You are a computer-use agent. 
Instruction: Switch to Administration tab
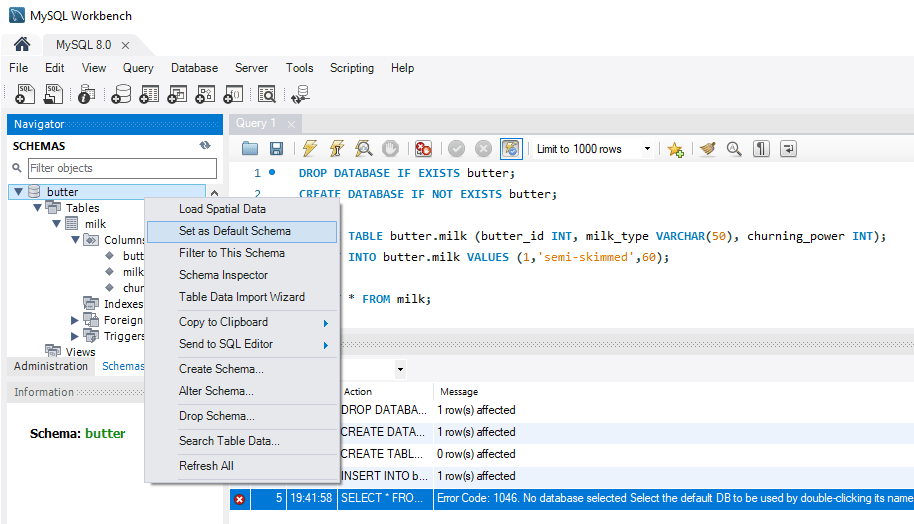(51, 366)
